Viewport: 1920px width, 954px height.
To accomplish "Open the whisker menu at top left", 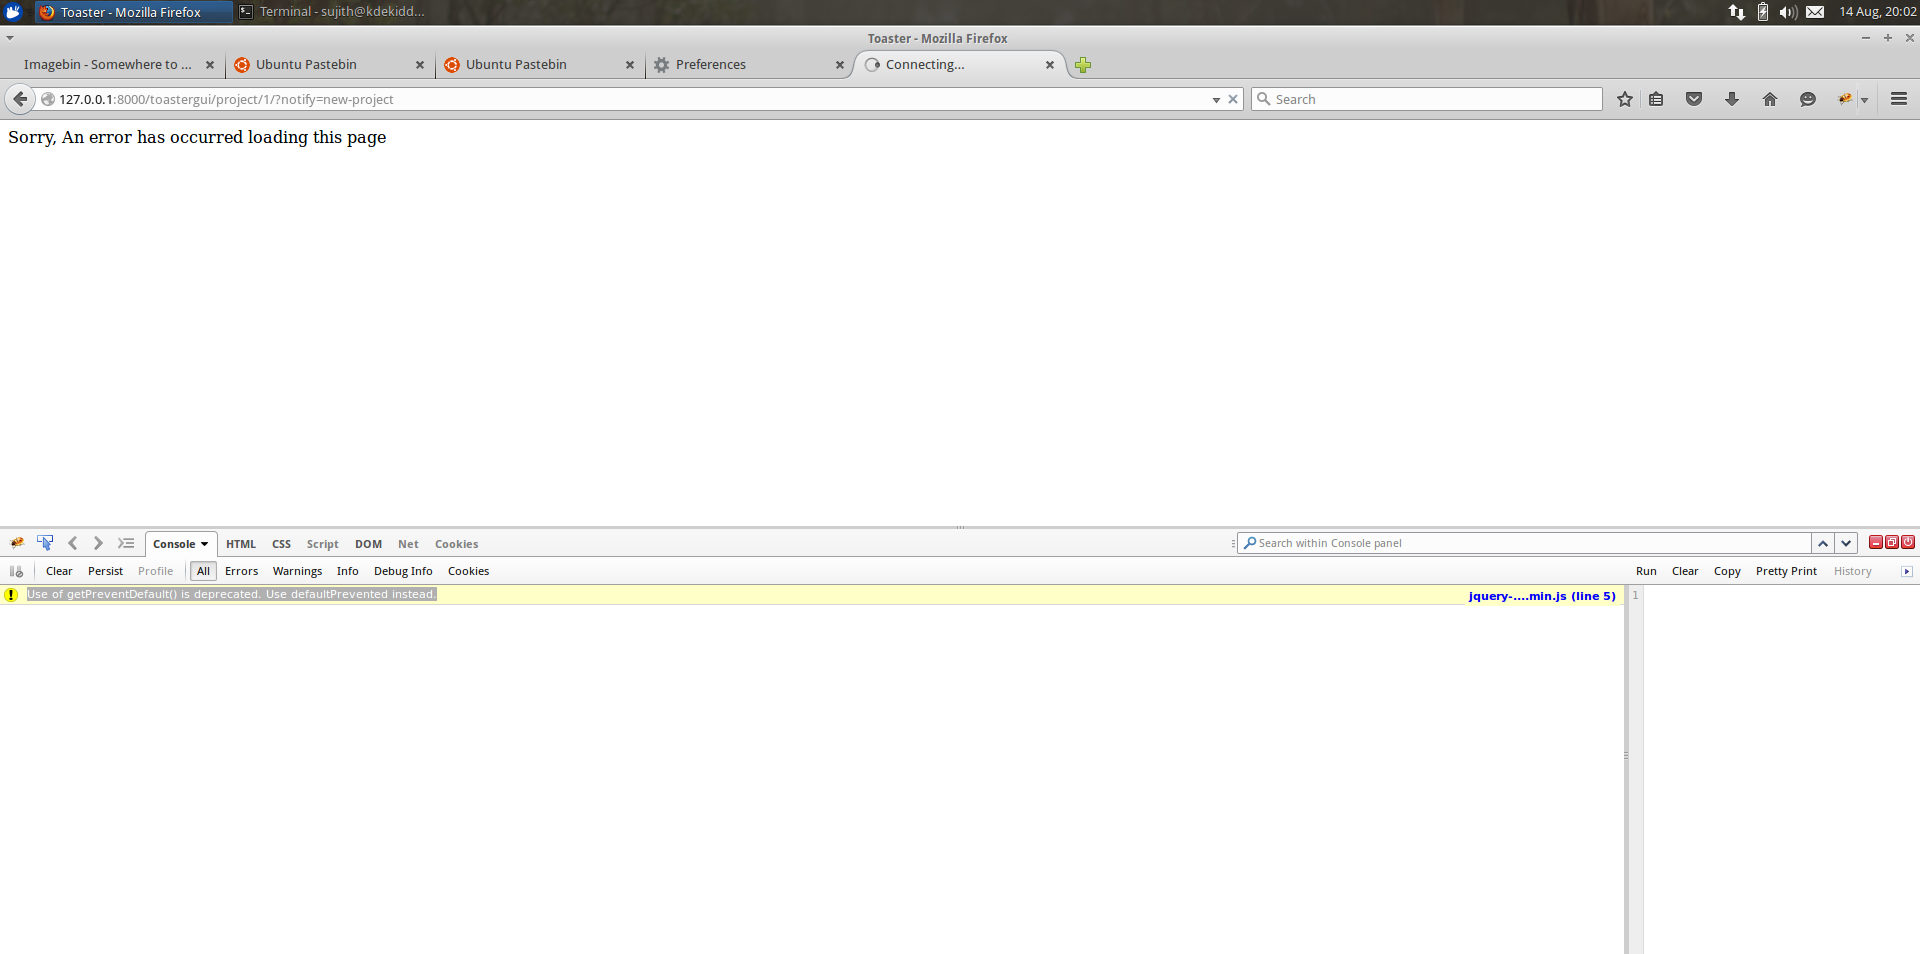I will 13,12.
